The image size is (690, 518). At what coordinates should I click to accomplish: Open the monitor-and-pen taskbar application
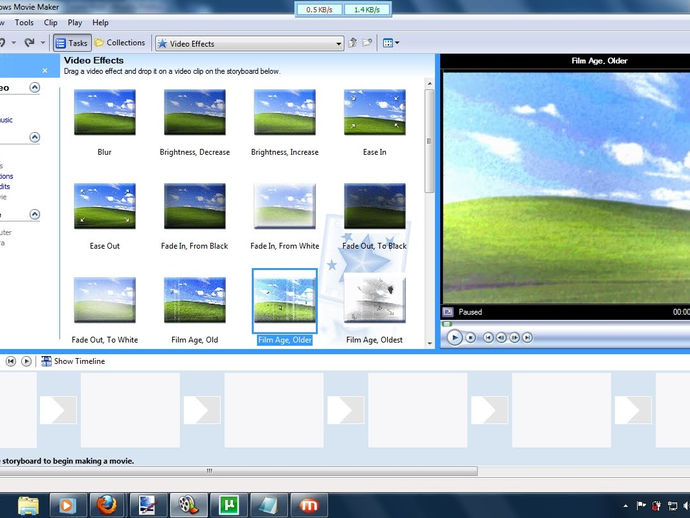147,505
